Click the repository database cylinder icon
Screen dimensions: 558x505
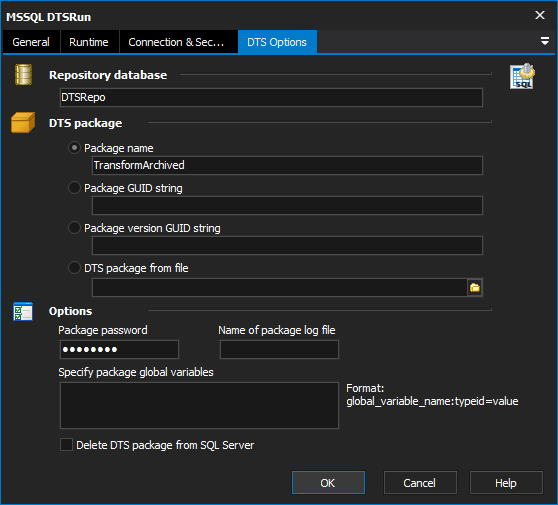click(x=23, y=75)
